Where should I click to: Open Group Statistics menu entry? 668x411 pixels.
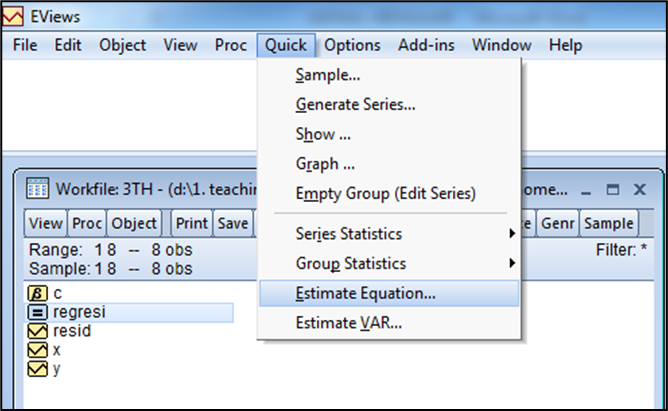(389, 264)
